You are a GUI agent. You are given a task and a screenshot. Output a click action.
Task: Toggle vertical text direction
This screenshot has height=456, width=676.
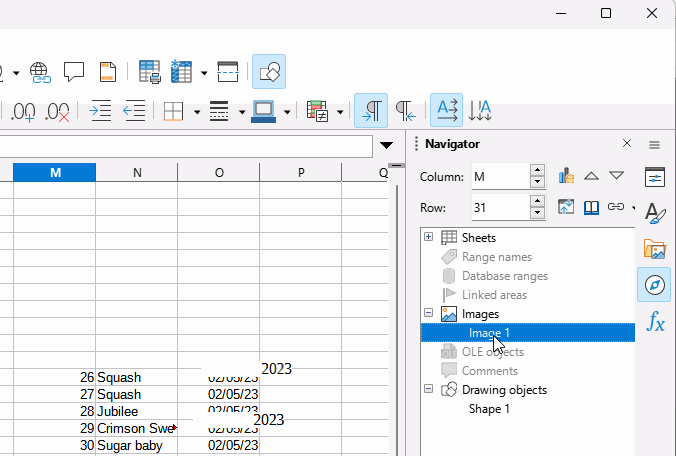480,110
